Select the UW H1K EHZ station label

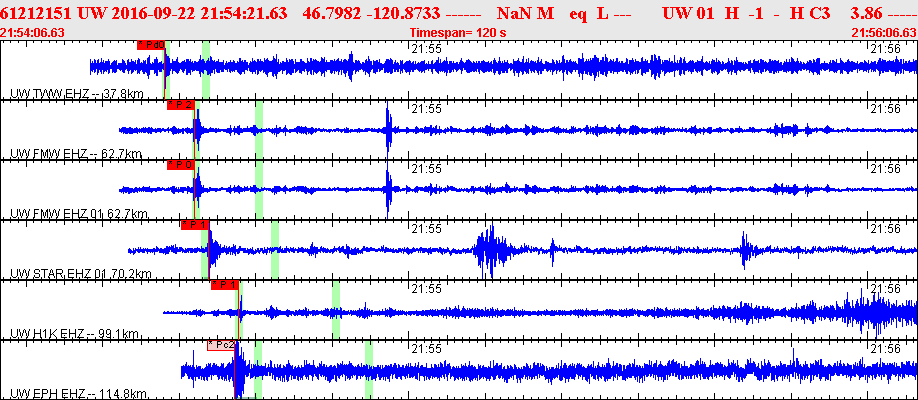[x=75, y=334]
